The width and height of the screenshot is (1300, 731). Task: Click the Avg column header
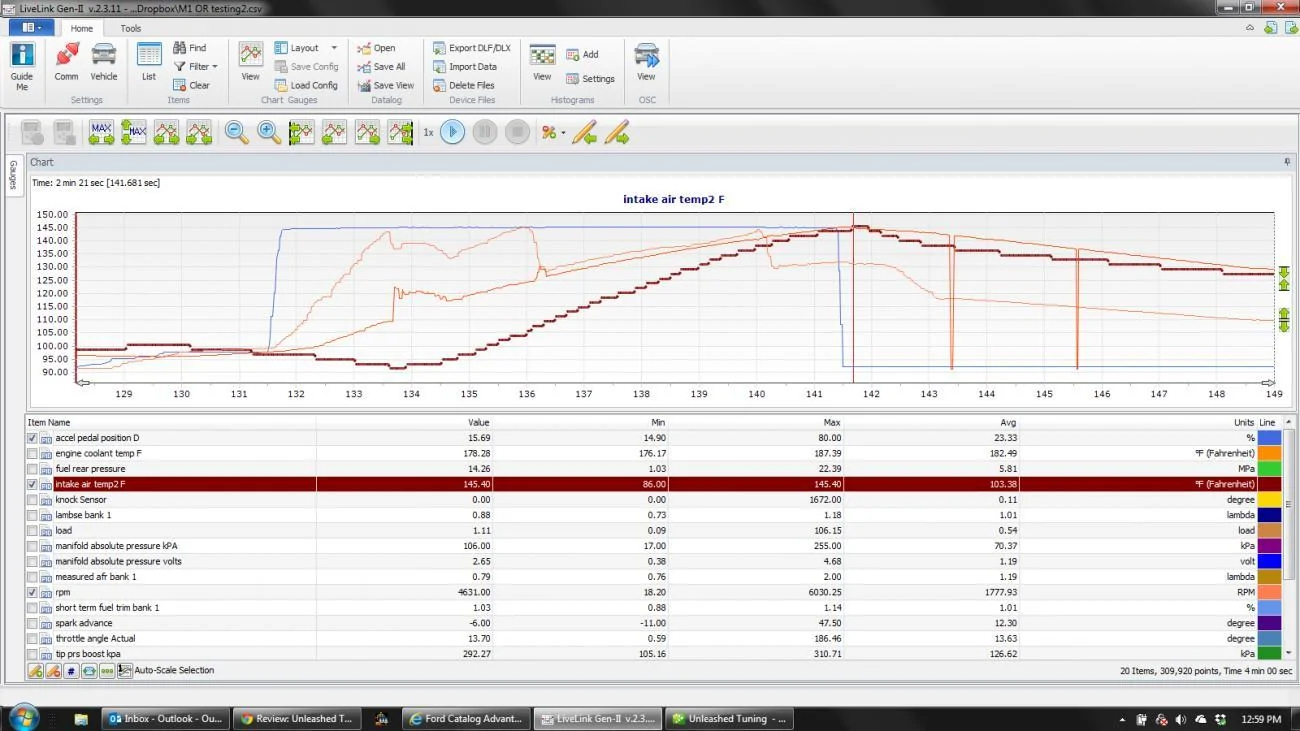click(931, 423)
